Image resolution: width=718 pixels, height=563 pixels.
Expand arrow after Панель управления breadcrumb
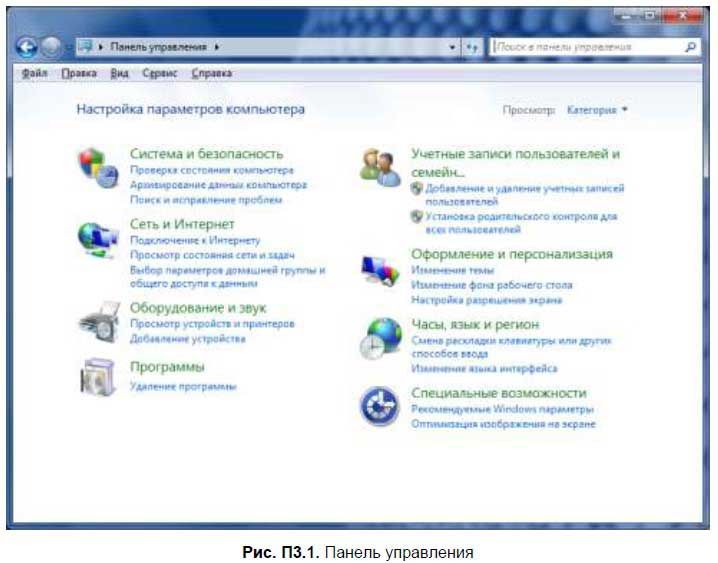click(x=217, y=47)
